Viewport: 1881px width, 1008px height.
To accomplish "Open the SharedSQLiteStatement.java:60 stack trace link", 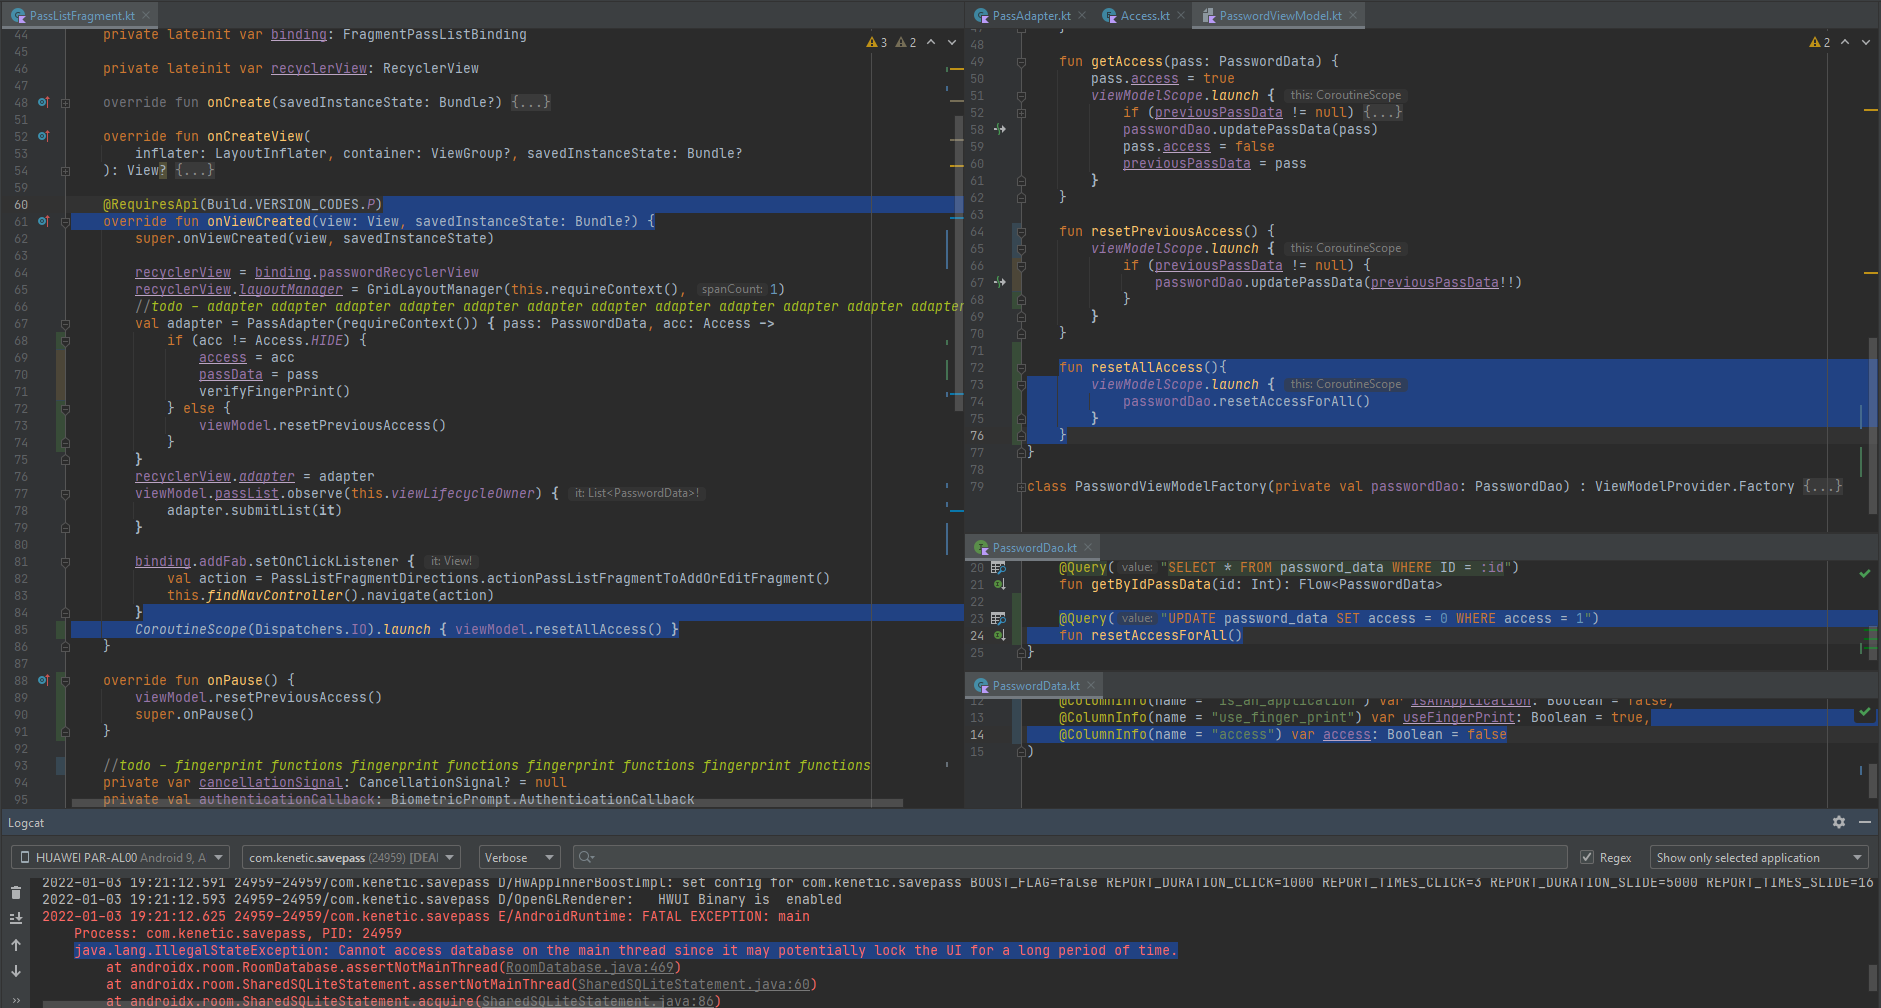I will (693, 984).
